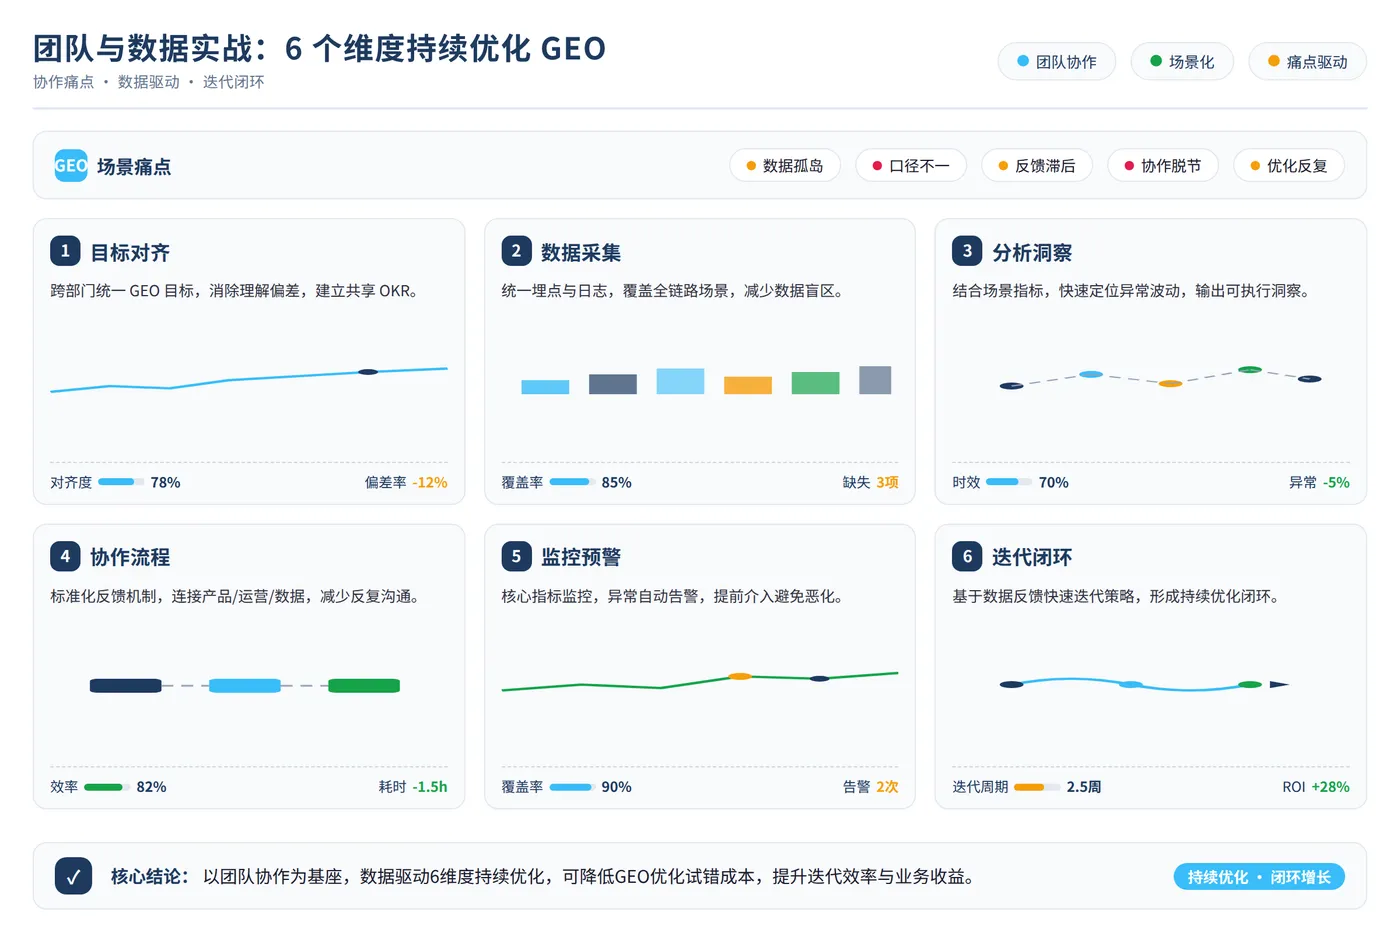Select the 口径不一 pain-point tag
The height and width of the screenshot is (933, 1400).
911,166
